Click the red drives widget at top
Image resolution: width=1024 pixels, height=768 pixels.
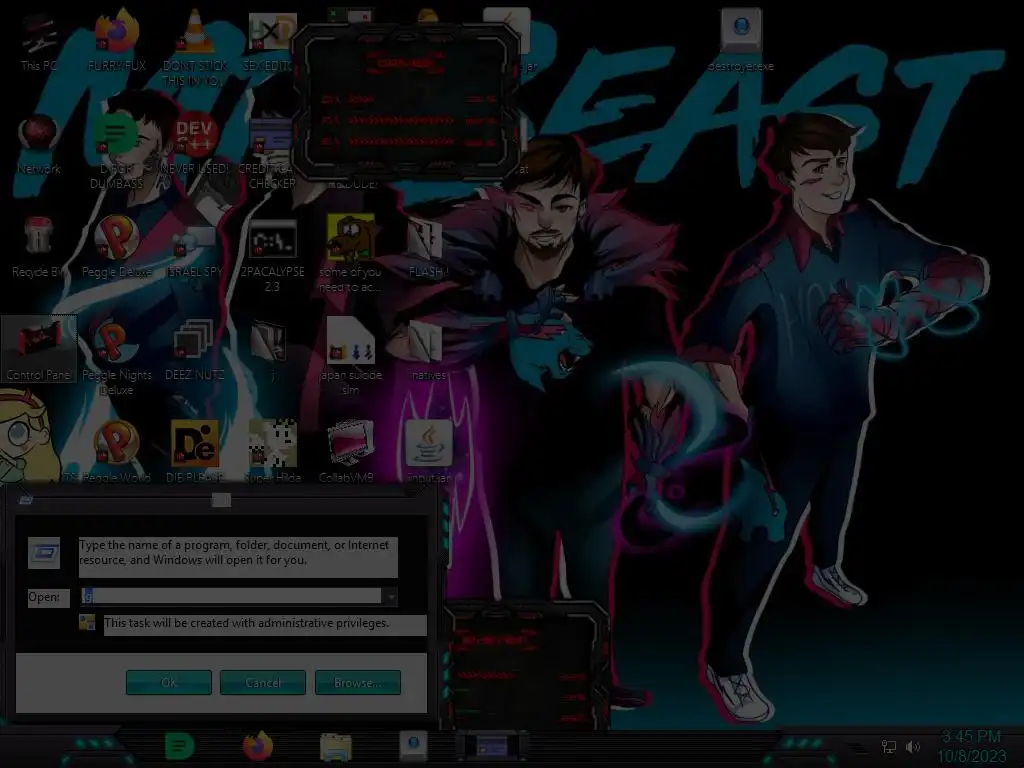point(406,101)
